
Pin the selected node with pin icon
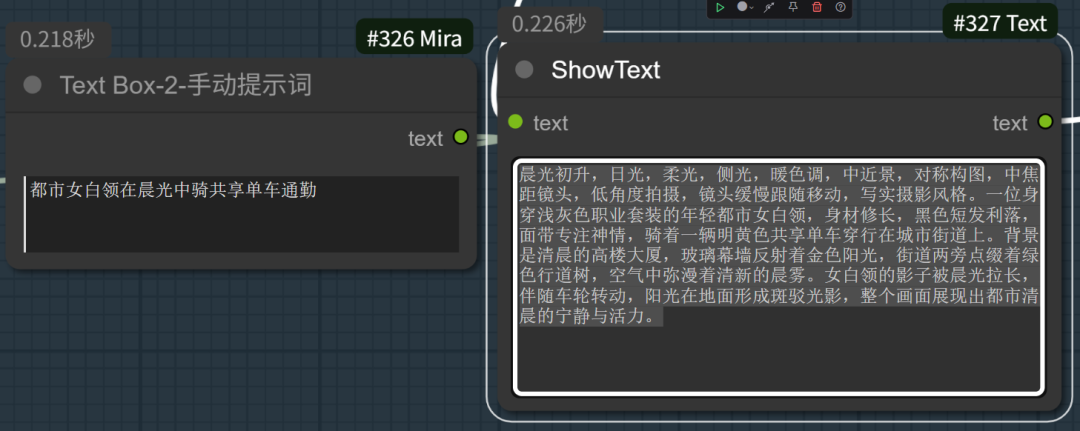pos(793,7)
